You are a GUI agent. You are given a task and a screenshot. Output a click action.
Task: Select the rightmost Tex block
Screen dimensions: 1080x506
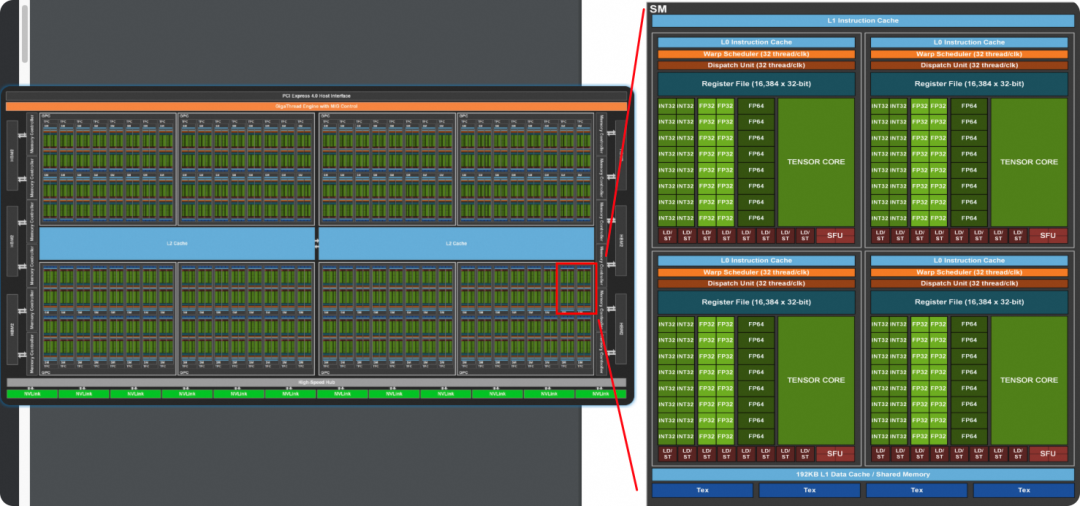tap(1024, 490)
